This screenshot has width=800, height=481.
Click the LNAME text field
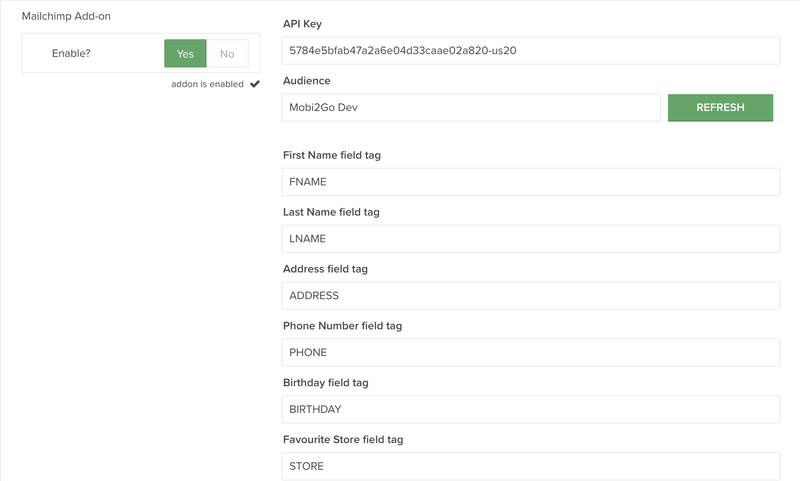coord(530,239)
